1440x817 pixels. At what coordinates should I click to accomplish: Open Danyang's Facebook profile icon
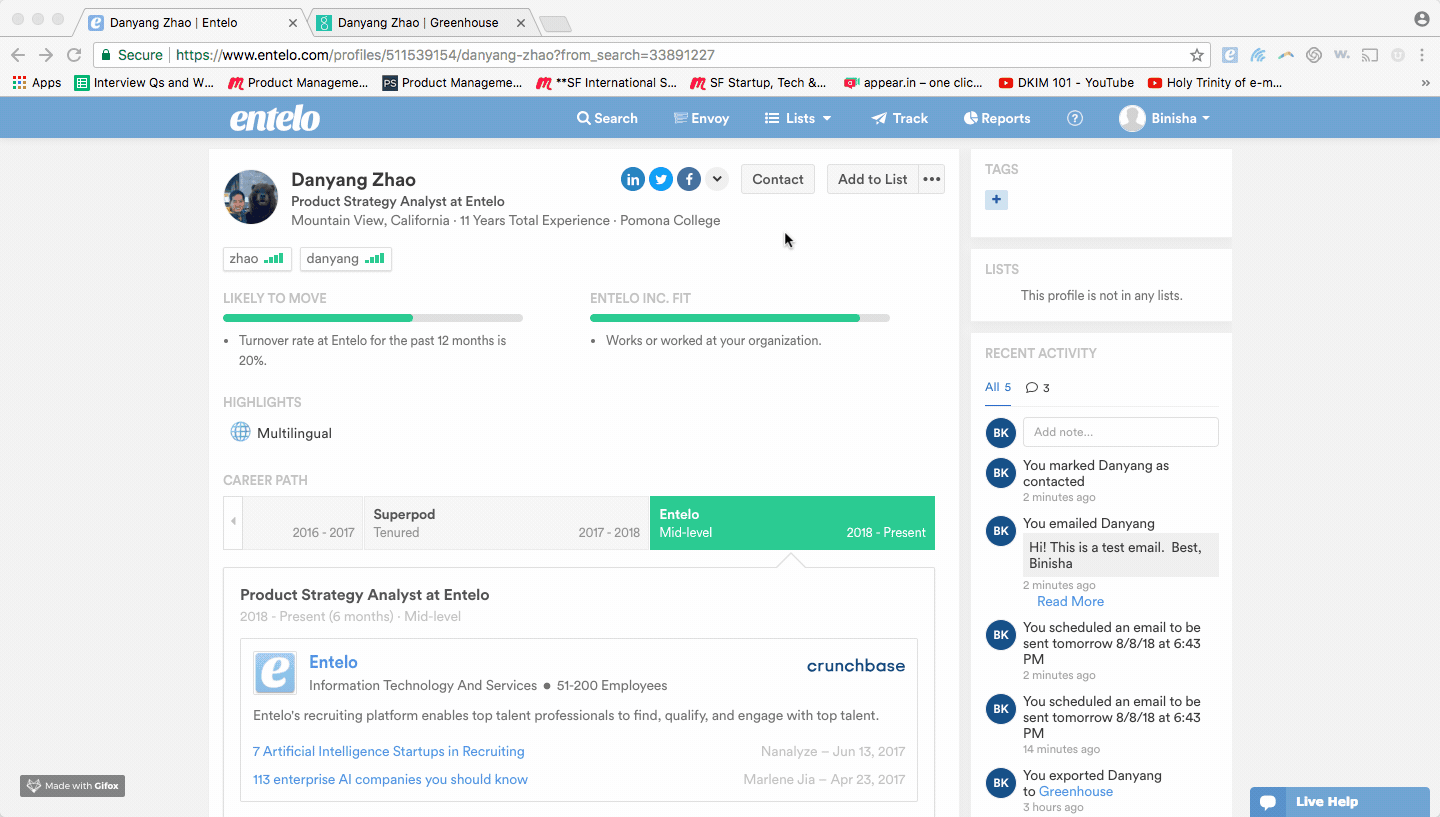(689, 179)
